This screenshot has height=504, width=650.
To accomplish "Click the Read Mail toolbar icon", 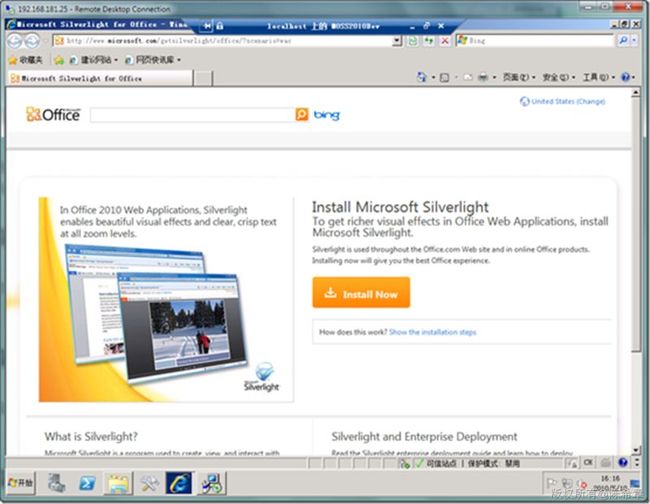I will (468, 77).
